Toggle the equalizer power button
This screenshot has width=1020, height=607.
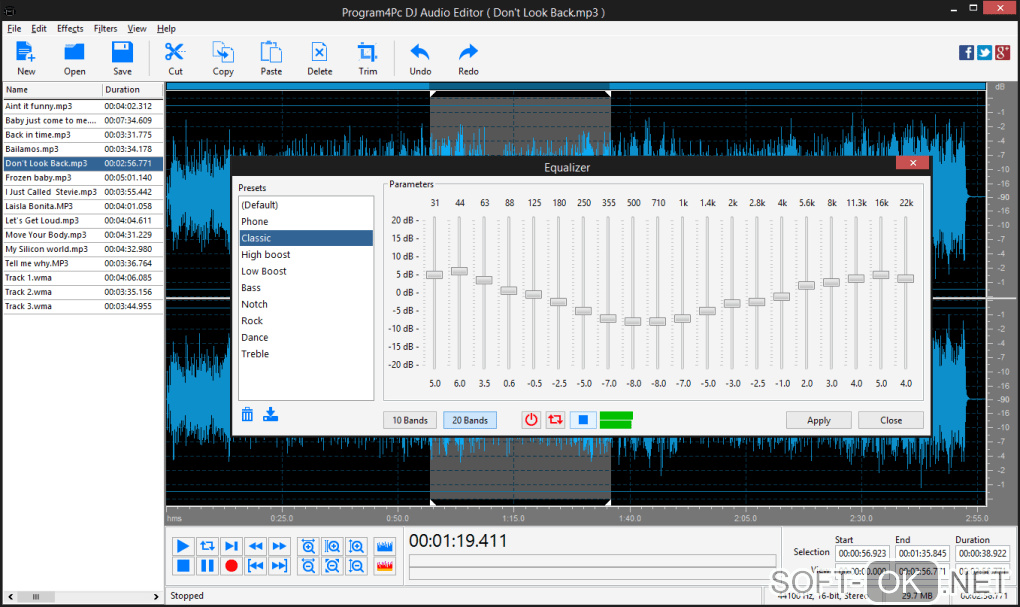pos(531,420)
